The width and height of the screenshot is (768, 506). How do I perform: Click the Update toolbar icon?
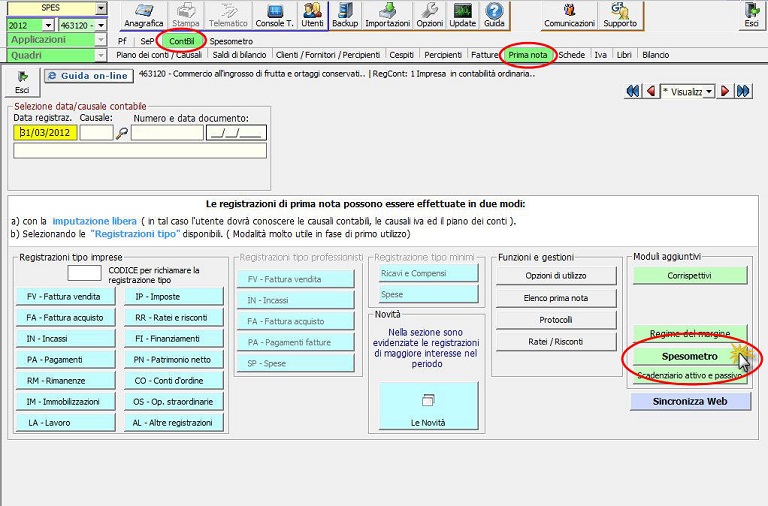(x=462, y=15)
